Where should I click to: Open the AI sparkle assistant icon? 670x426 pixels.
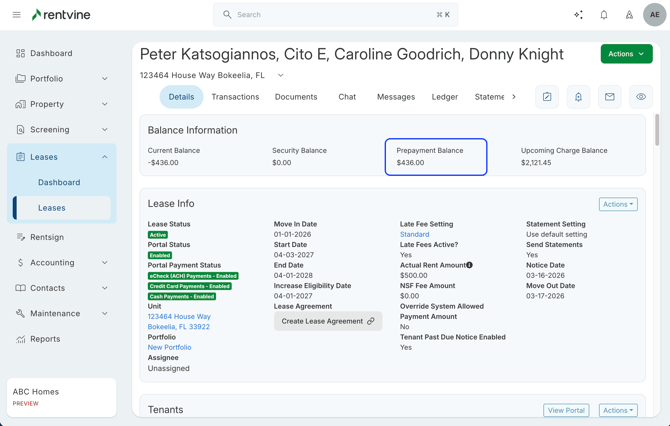click(x=578, y=15)
